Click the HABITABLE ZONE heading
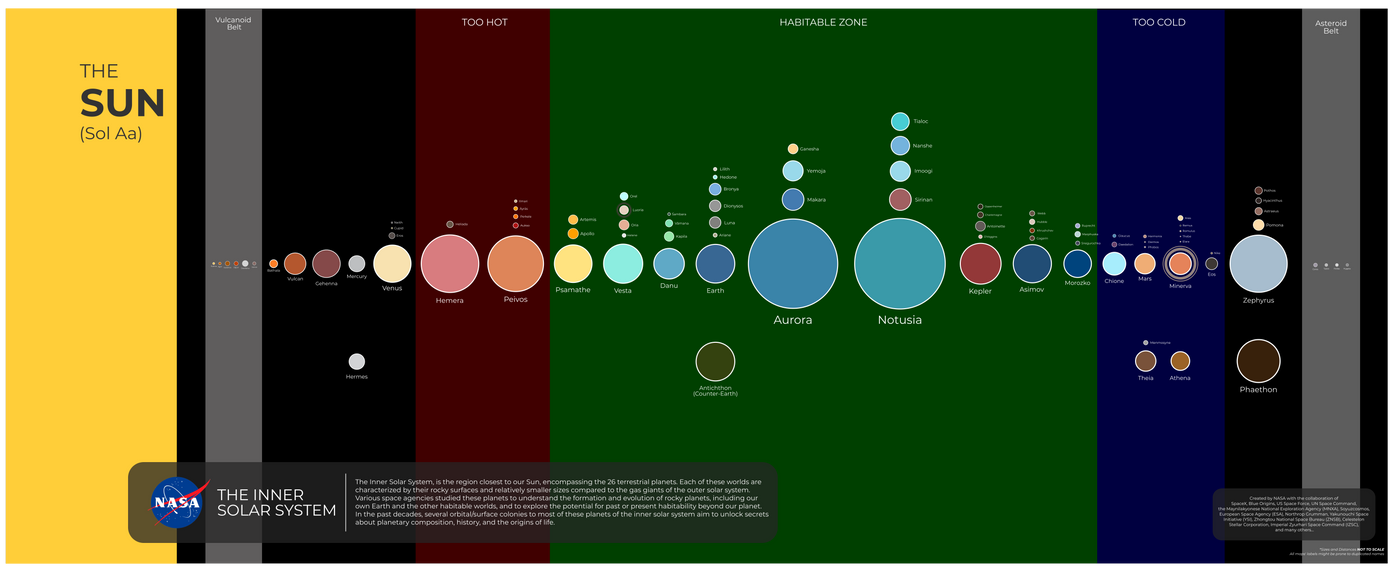The image size is (1400, 571). [823, 22]
